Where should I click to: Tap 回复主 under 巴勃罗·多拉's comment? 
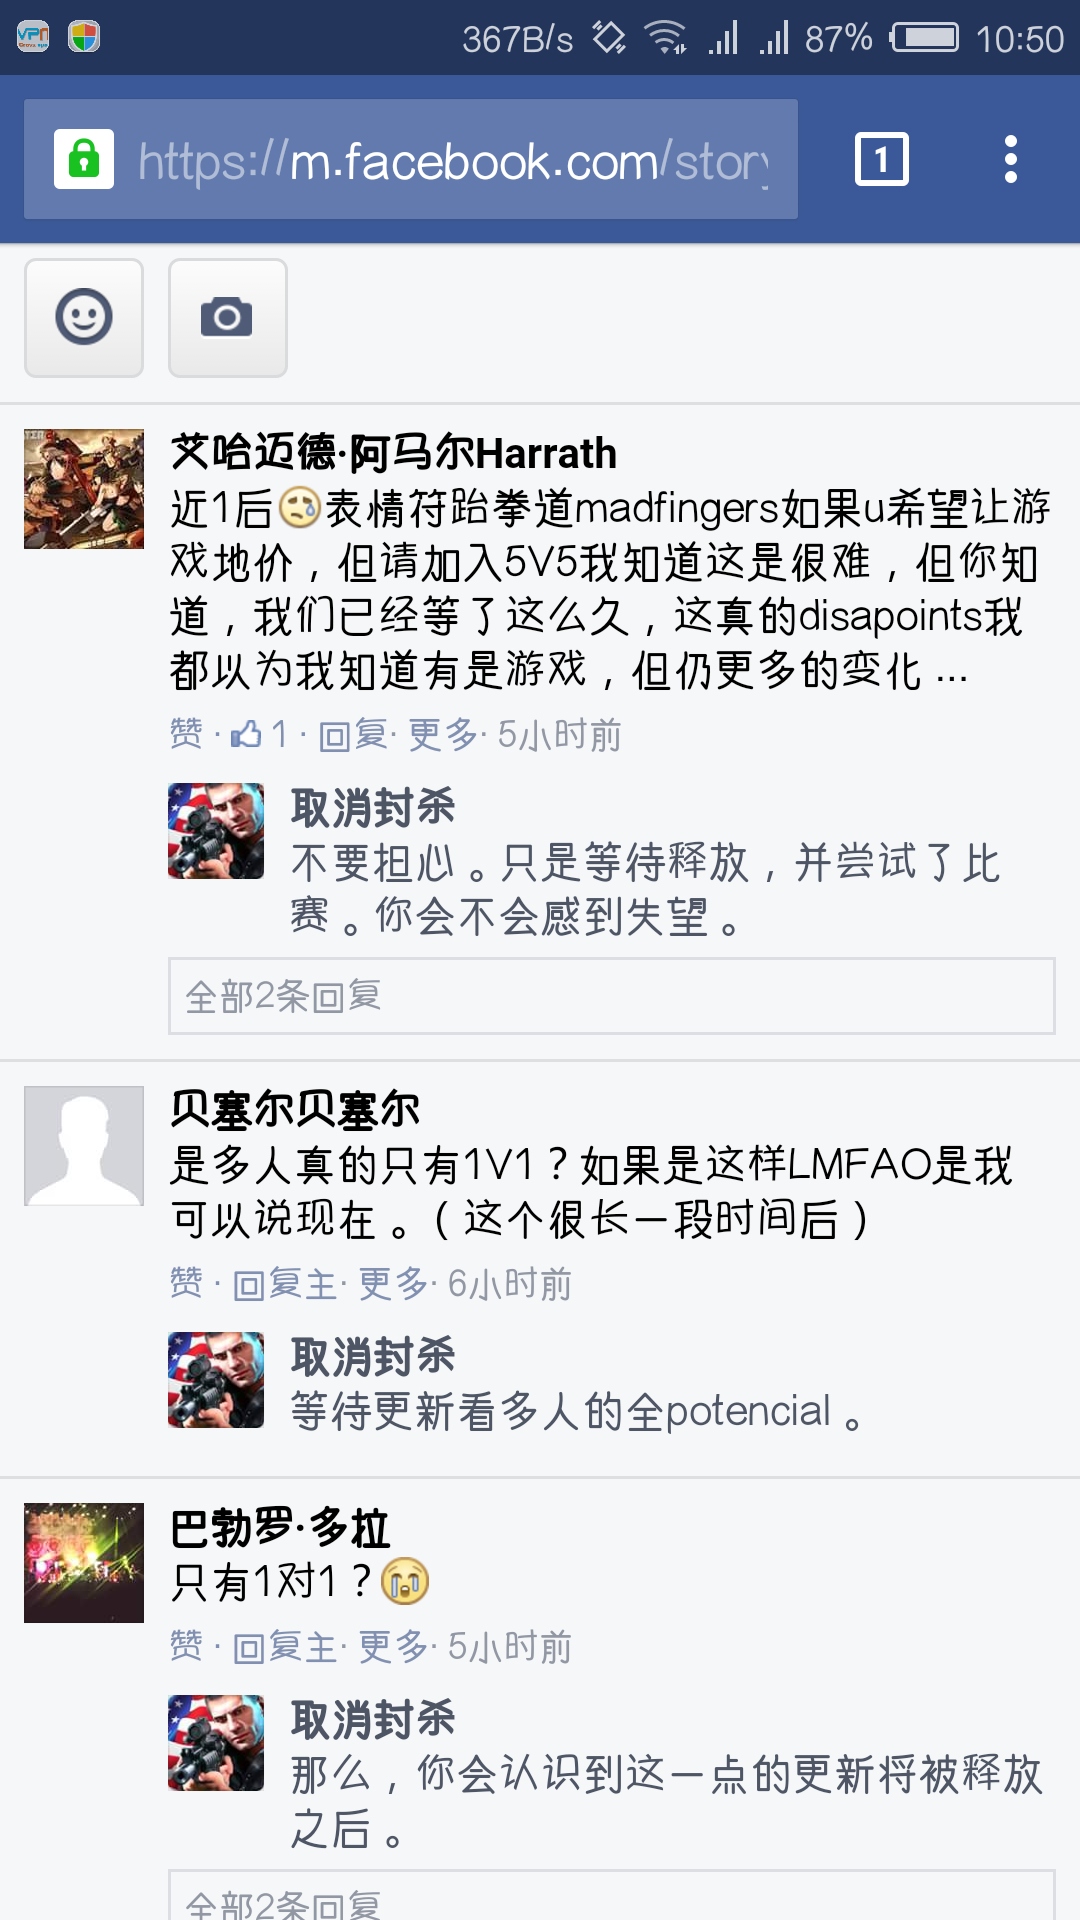285,1647
